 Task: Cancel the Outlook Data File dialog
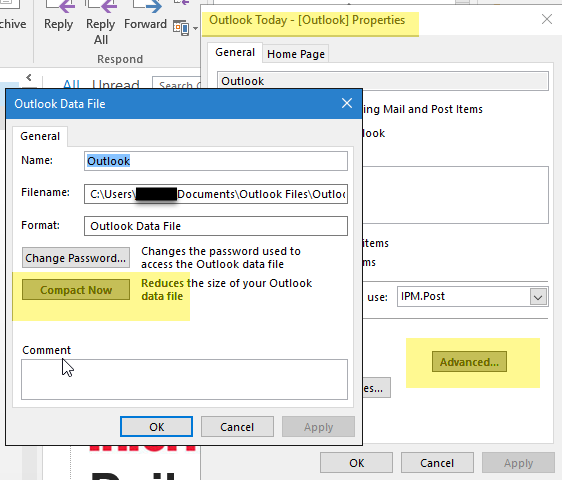(237, 427)
